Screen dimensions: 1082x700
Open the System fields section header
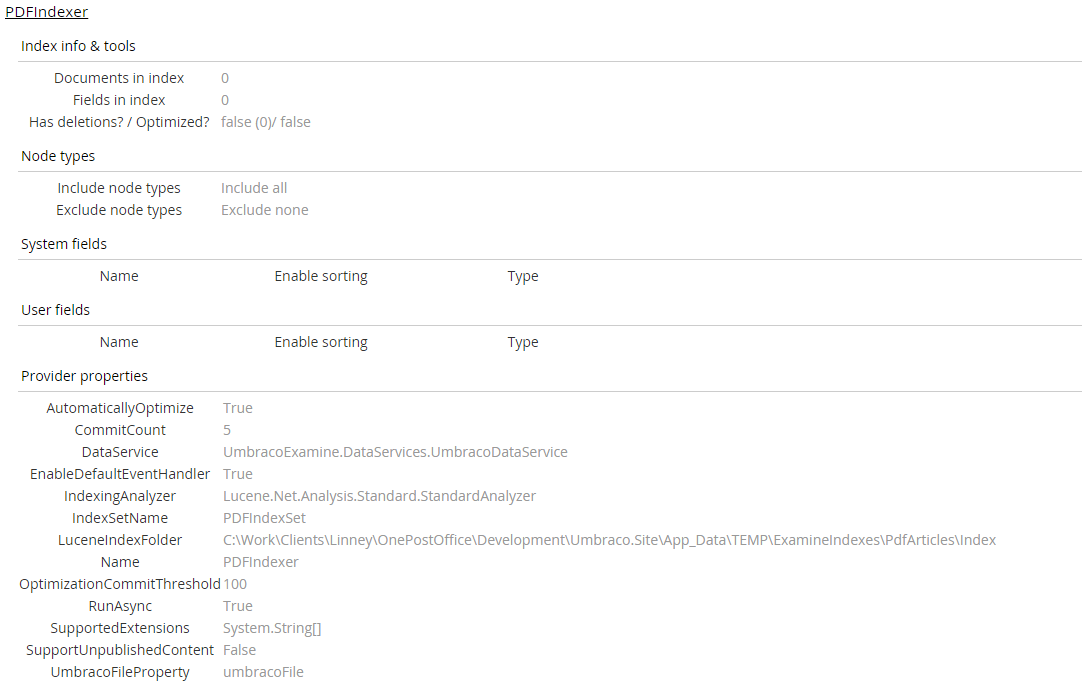click(64, 244)
